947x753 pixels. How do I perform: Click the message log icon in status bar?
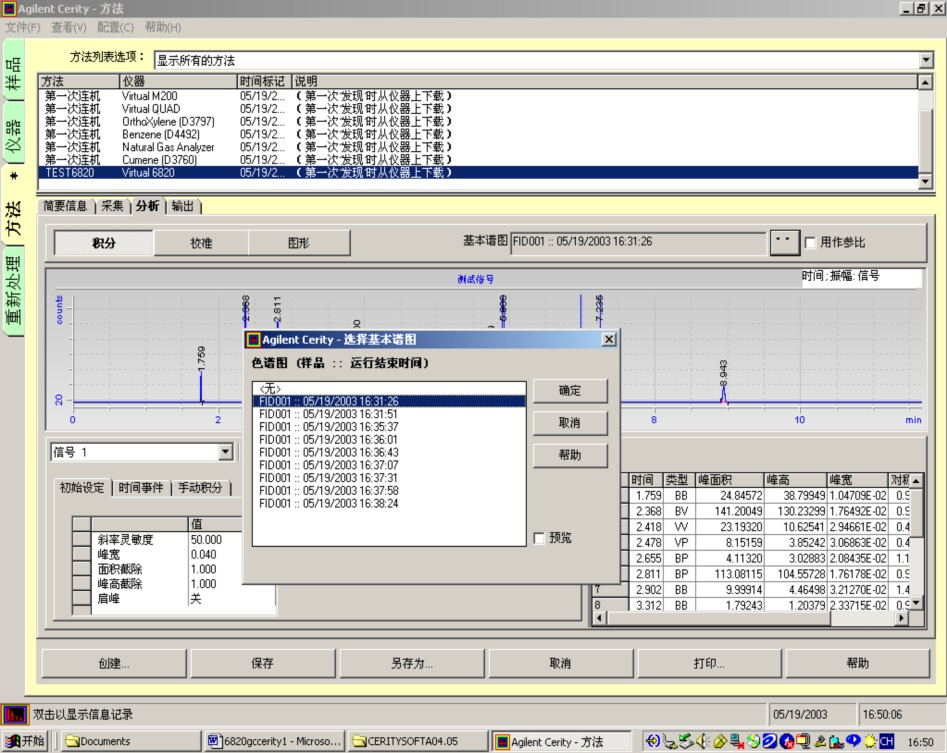point(14,714)
